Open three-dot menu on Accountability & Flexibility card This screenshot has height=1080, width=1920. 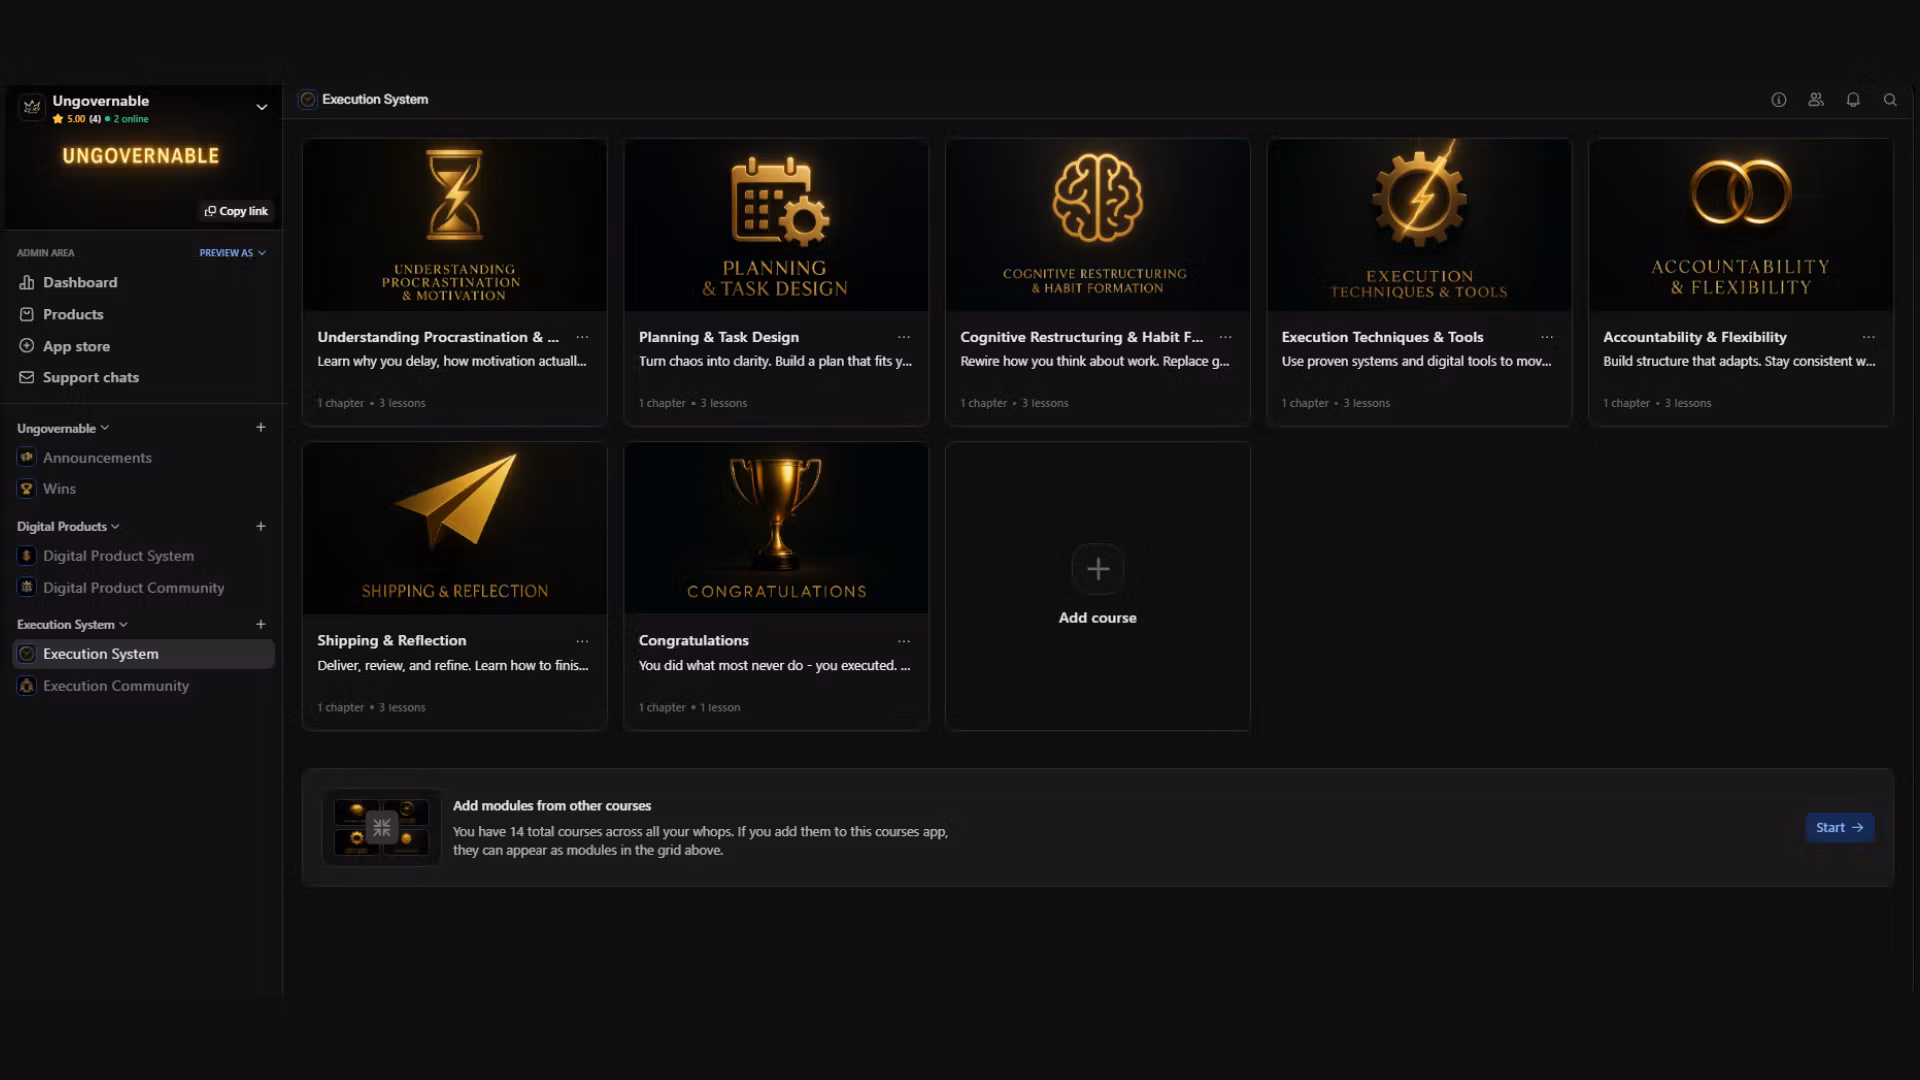(1868, 338)
